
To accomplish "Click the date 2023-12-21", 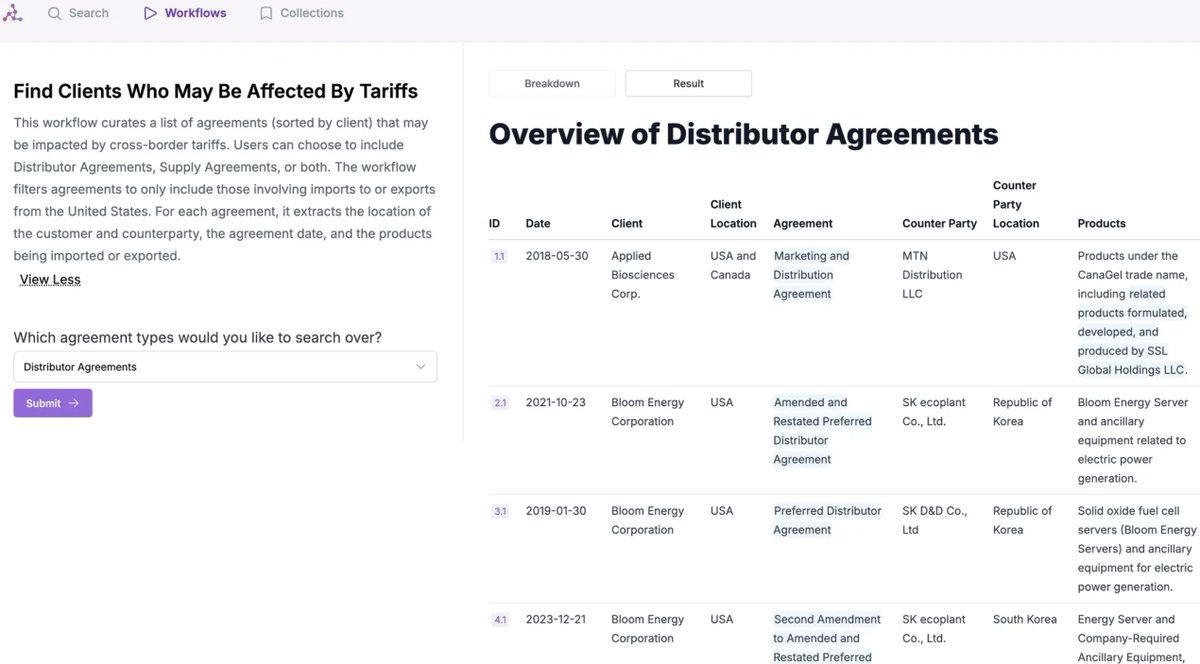I will [x=557, y=620].
